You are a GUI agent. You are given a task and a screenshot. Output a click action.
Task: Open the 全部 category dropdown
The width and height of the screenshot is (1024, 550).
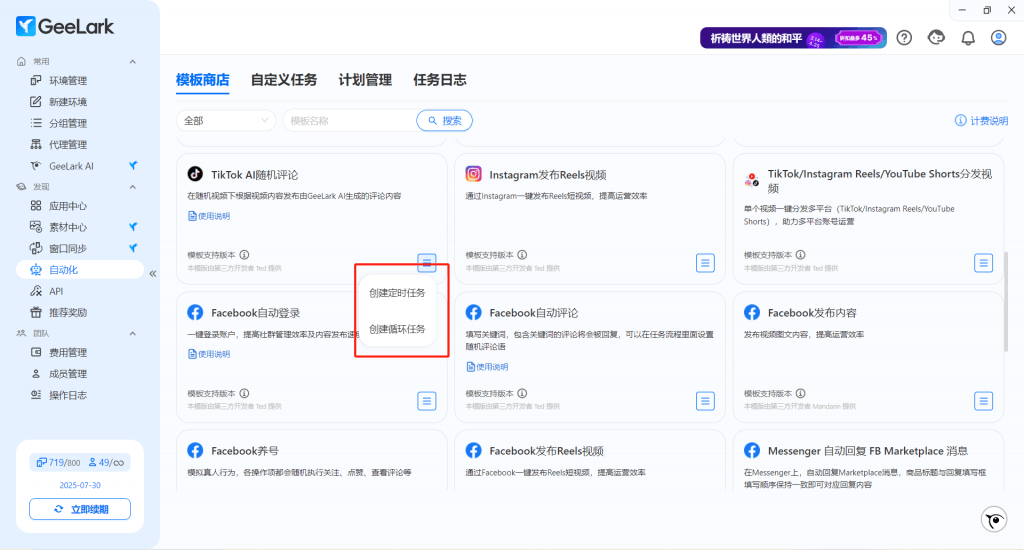(x=226, y=121)
